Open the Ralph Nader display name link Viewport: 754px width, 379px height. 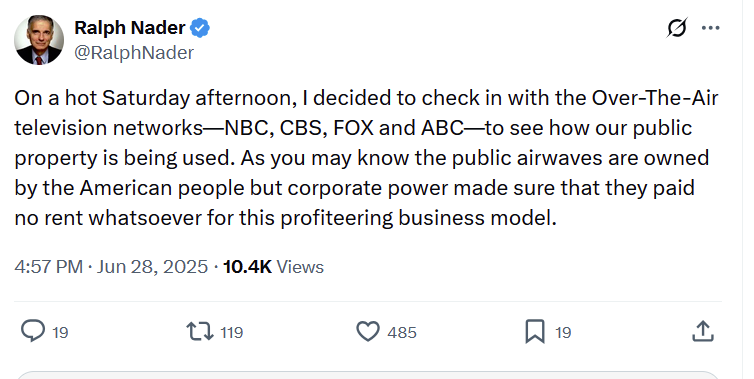[130, 28]
